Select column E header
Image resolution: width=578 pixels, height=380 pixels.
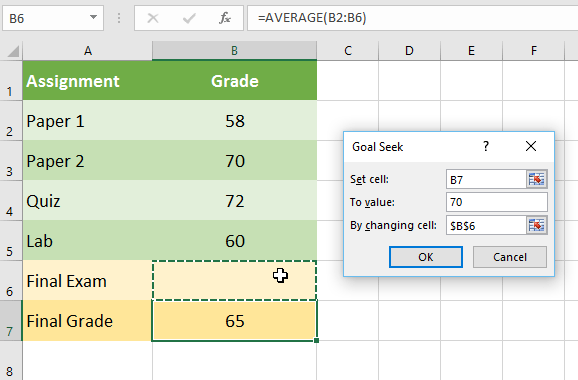[x=471, y=50]
